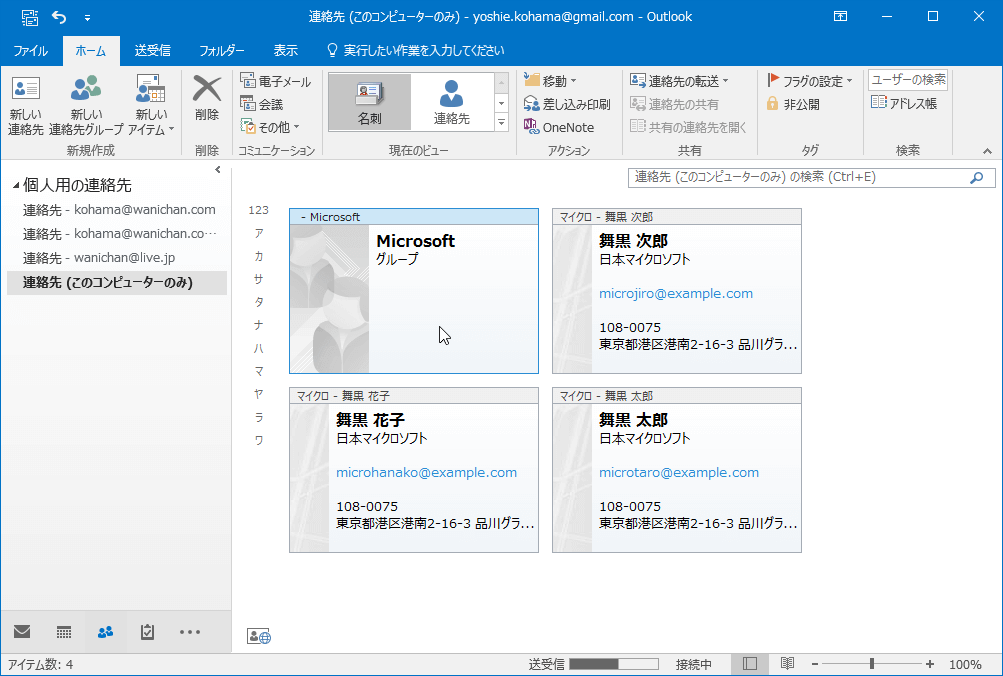
Task: Select the ホーム ribbon tab
Action: (91, 51)
